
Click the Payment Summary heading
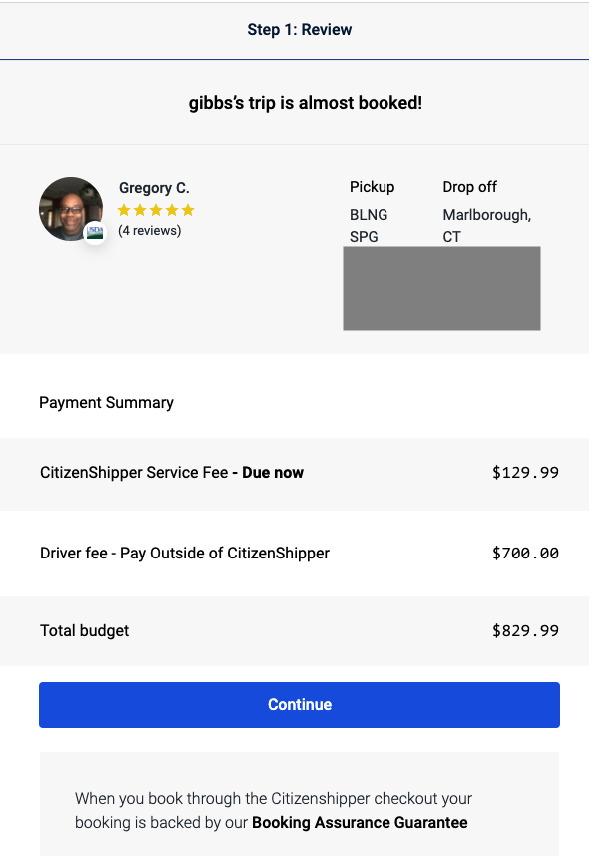click(x=106, y=402)
